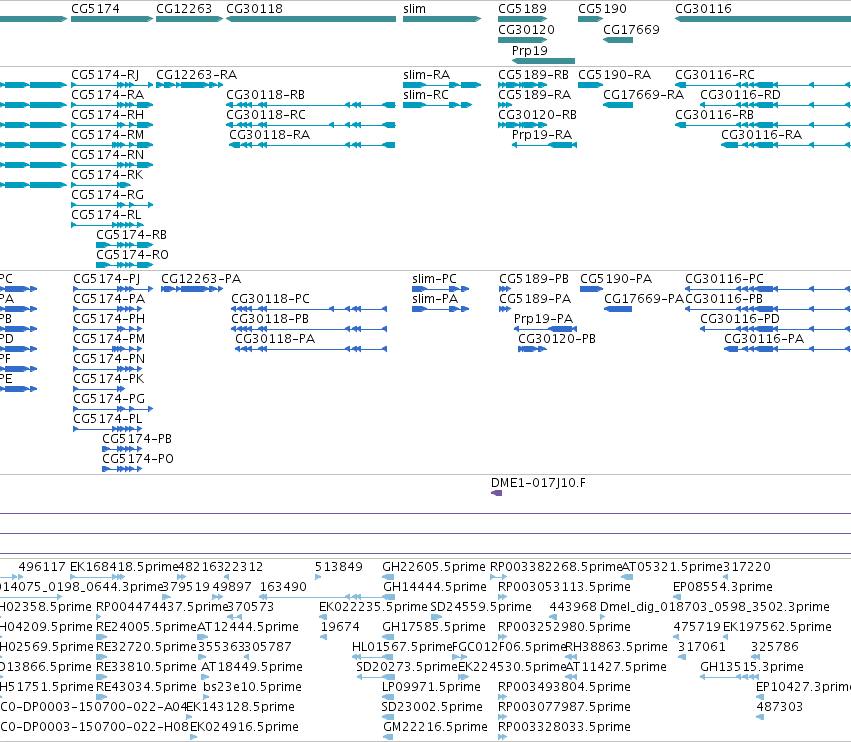Open the CG5190-RA transcript label
The image size is (851, 742).
click(614, 75)
